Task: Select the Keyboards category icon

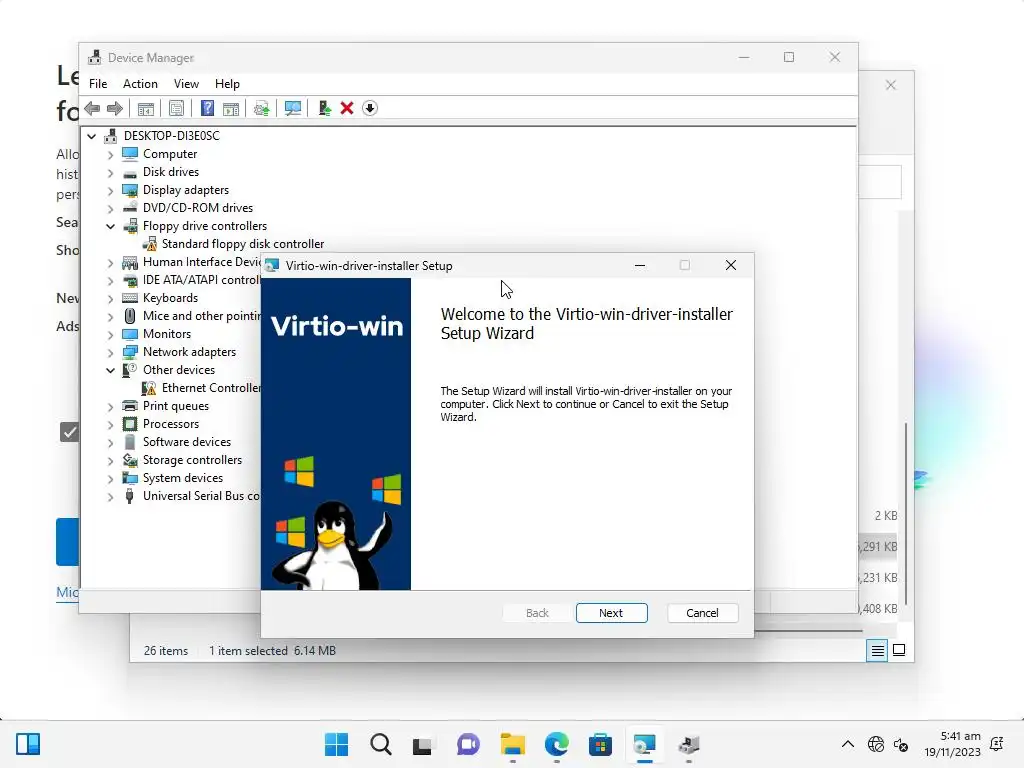Action: click(130, 298)
